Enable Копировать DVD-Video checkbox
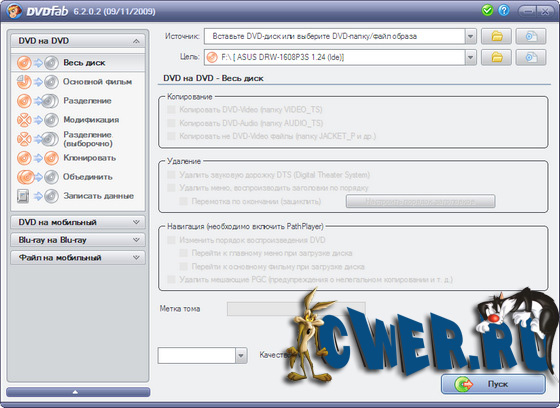 click(171, 109)
